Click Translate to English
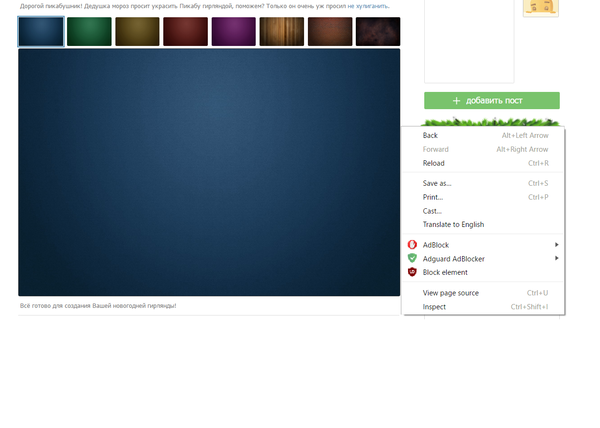 (x=453, y=225)
